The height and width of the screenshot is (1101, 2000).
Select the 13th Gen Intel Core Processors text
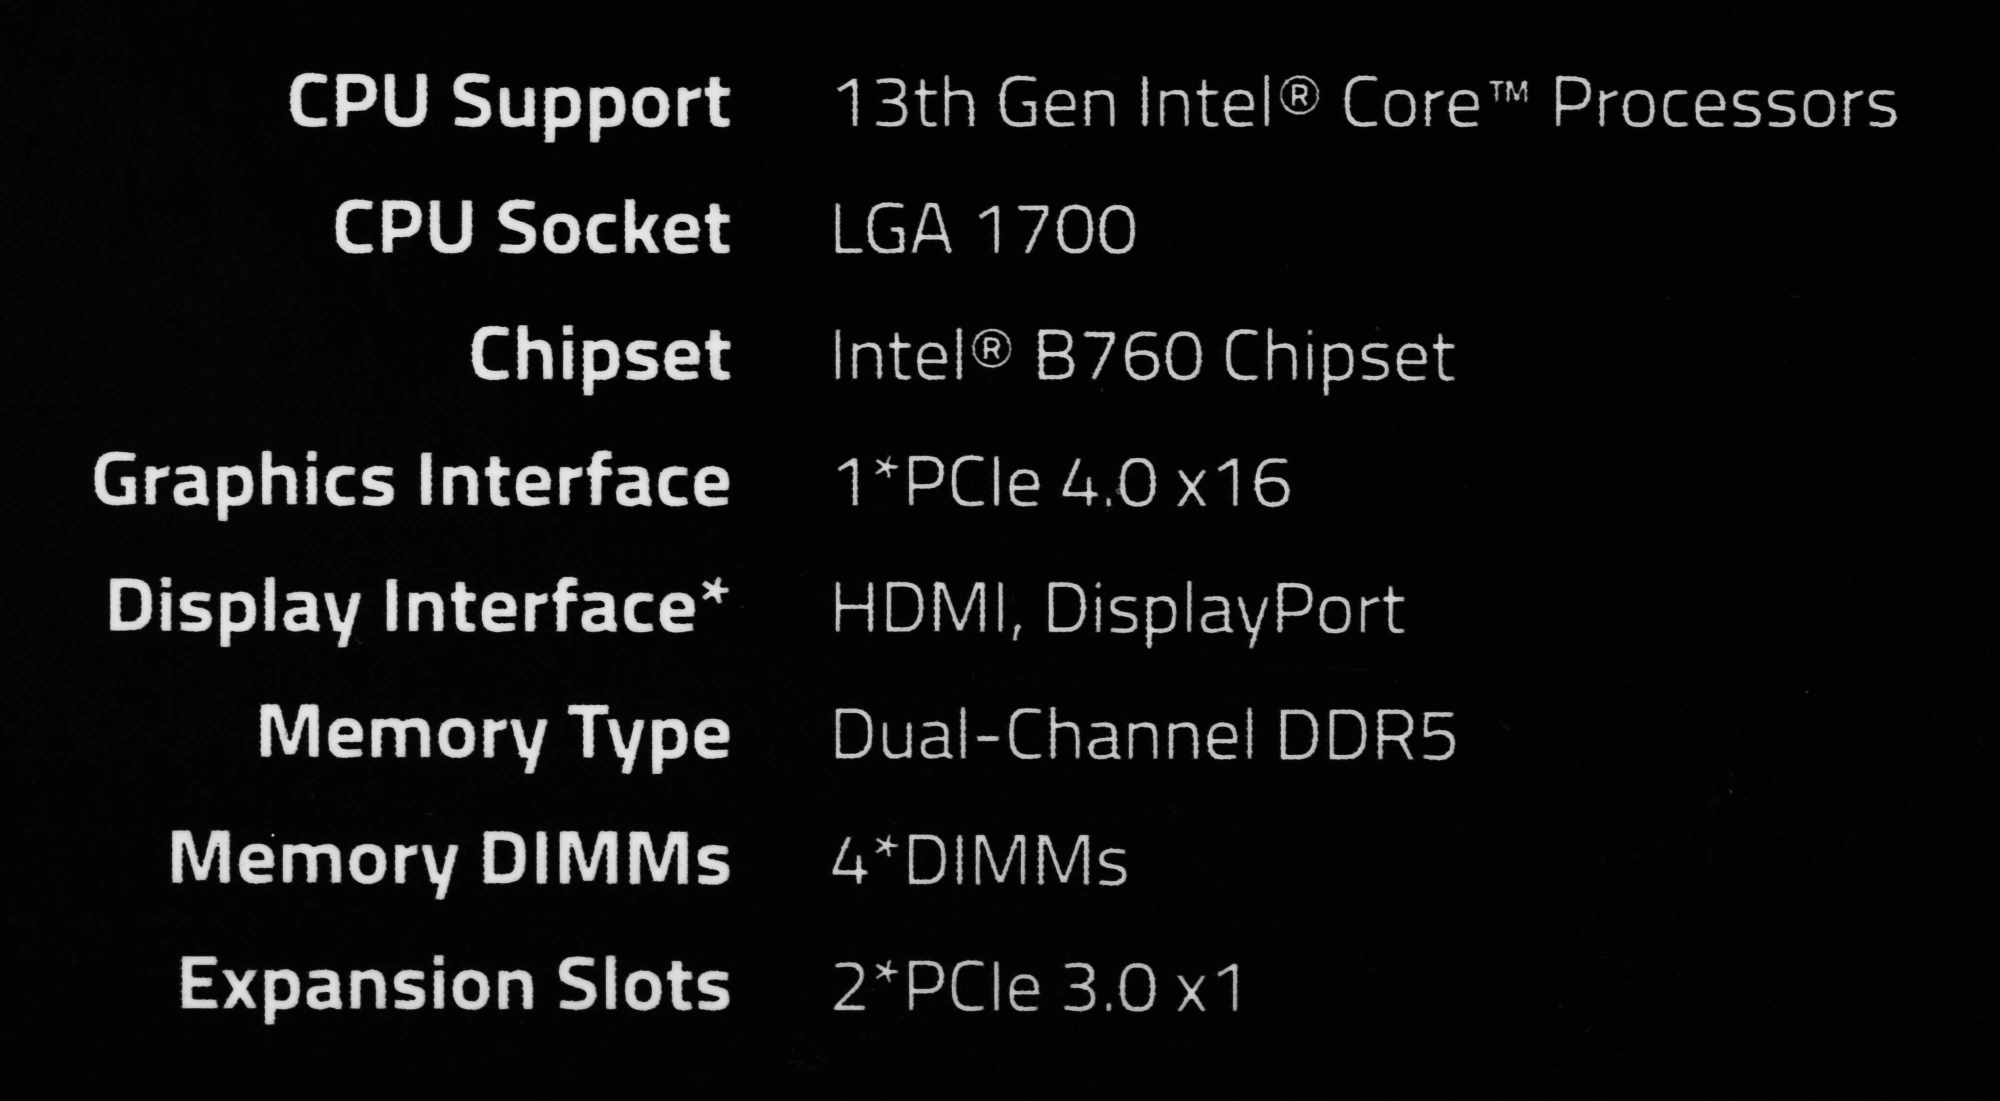[x=1366, y=103]
